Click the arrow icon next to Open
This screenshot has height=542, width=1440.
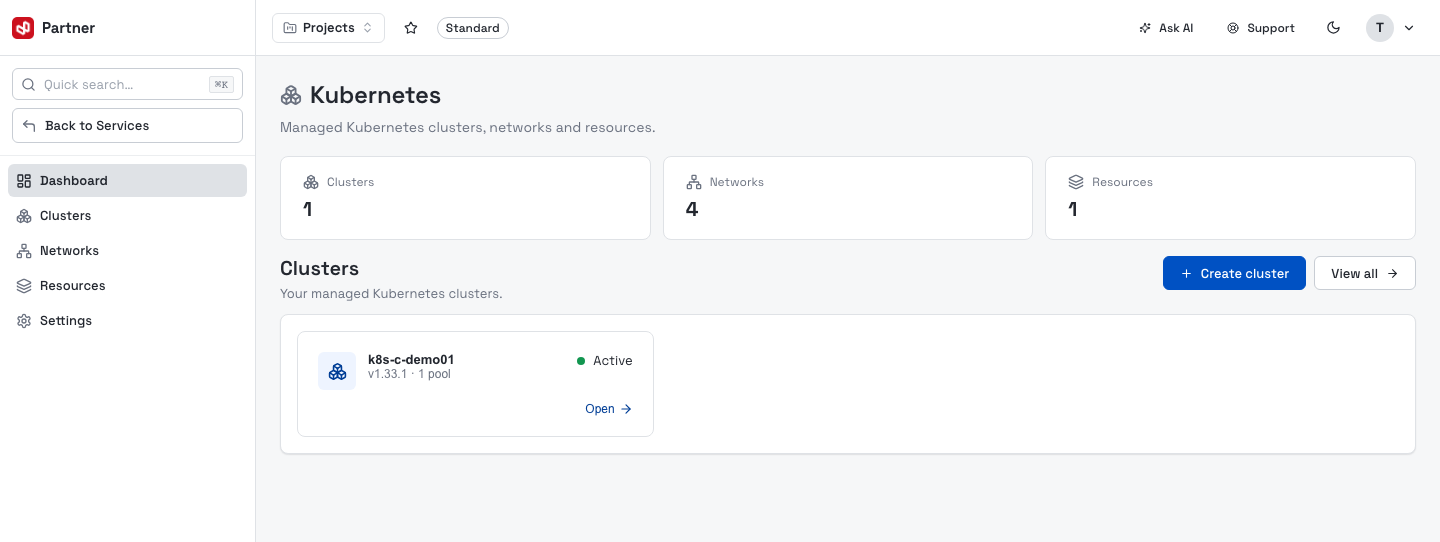(626, 409)
